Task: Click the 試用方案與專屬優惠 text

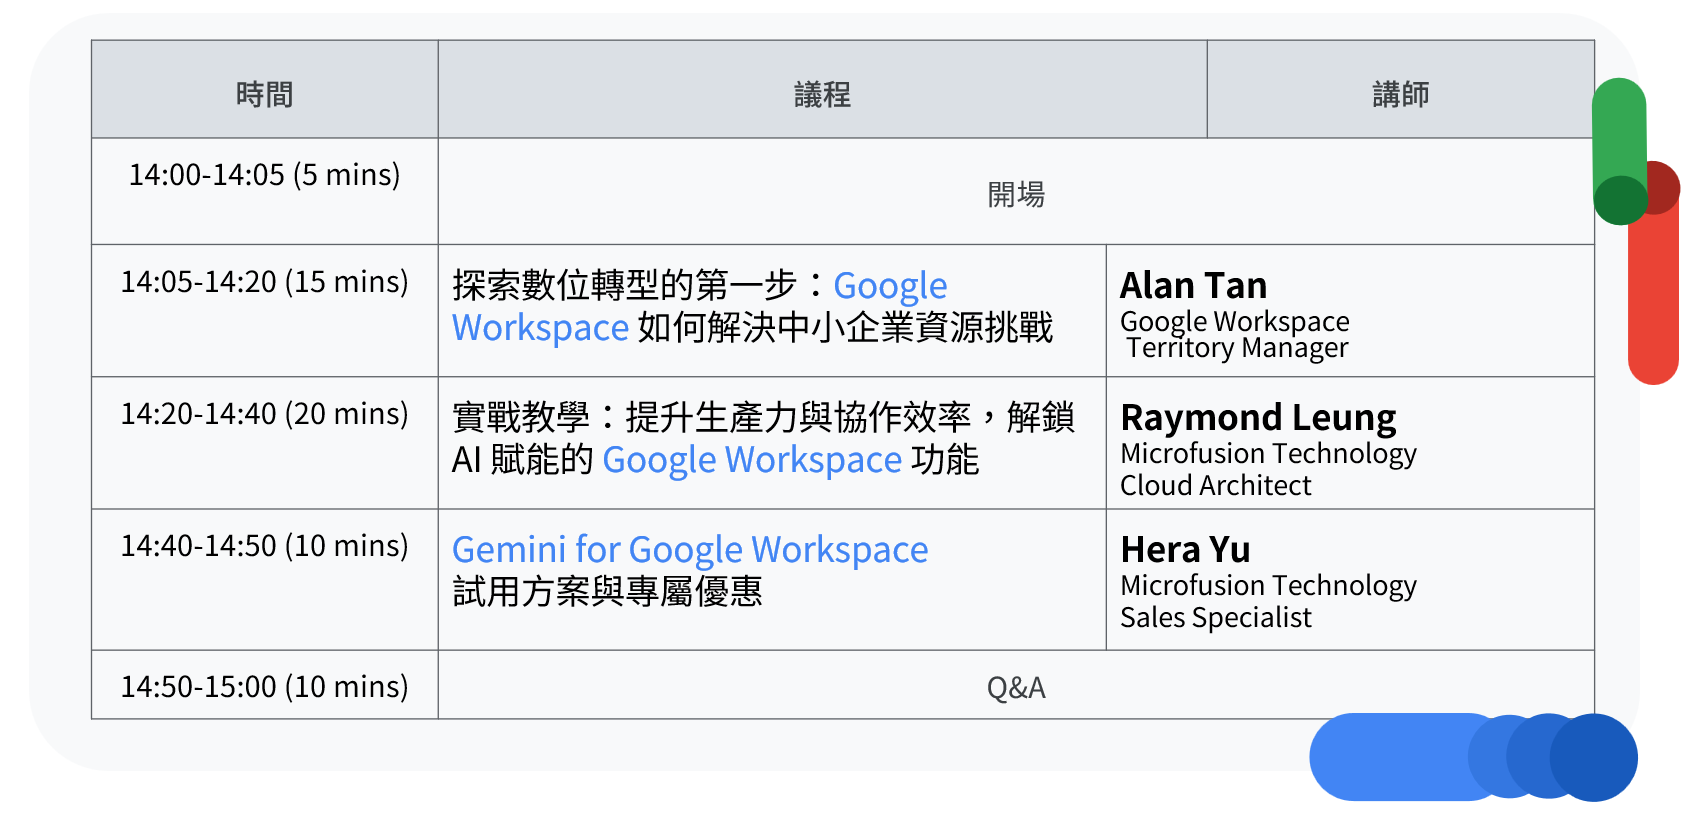Action: click(x=607, y=592)
